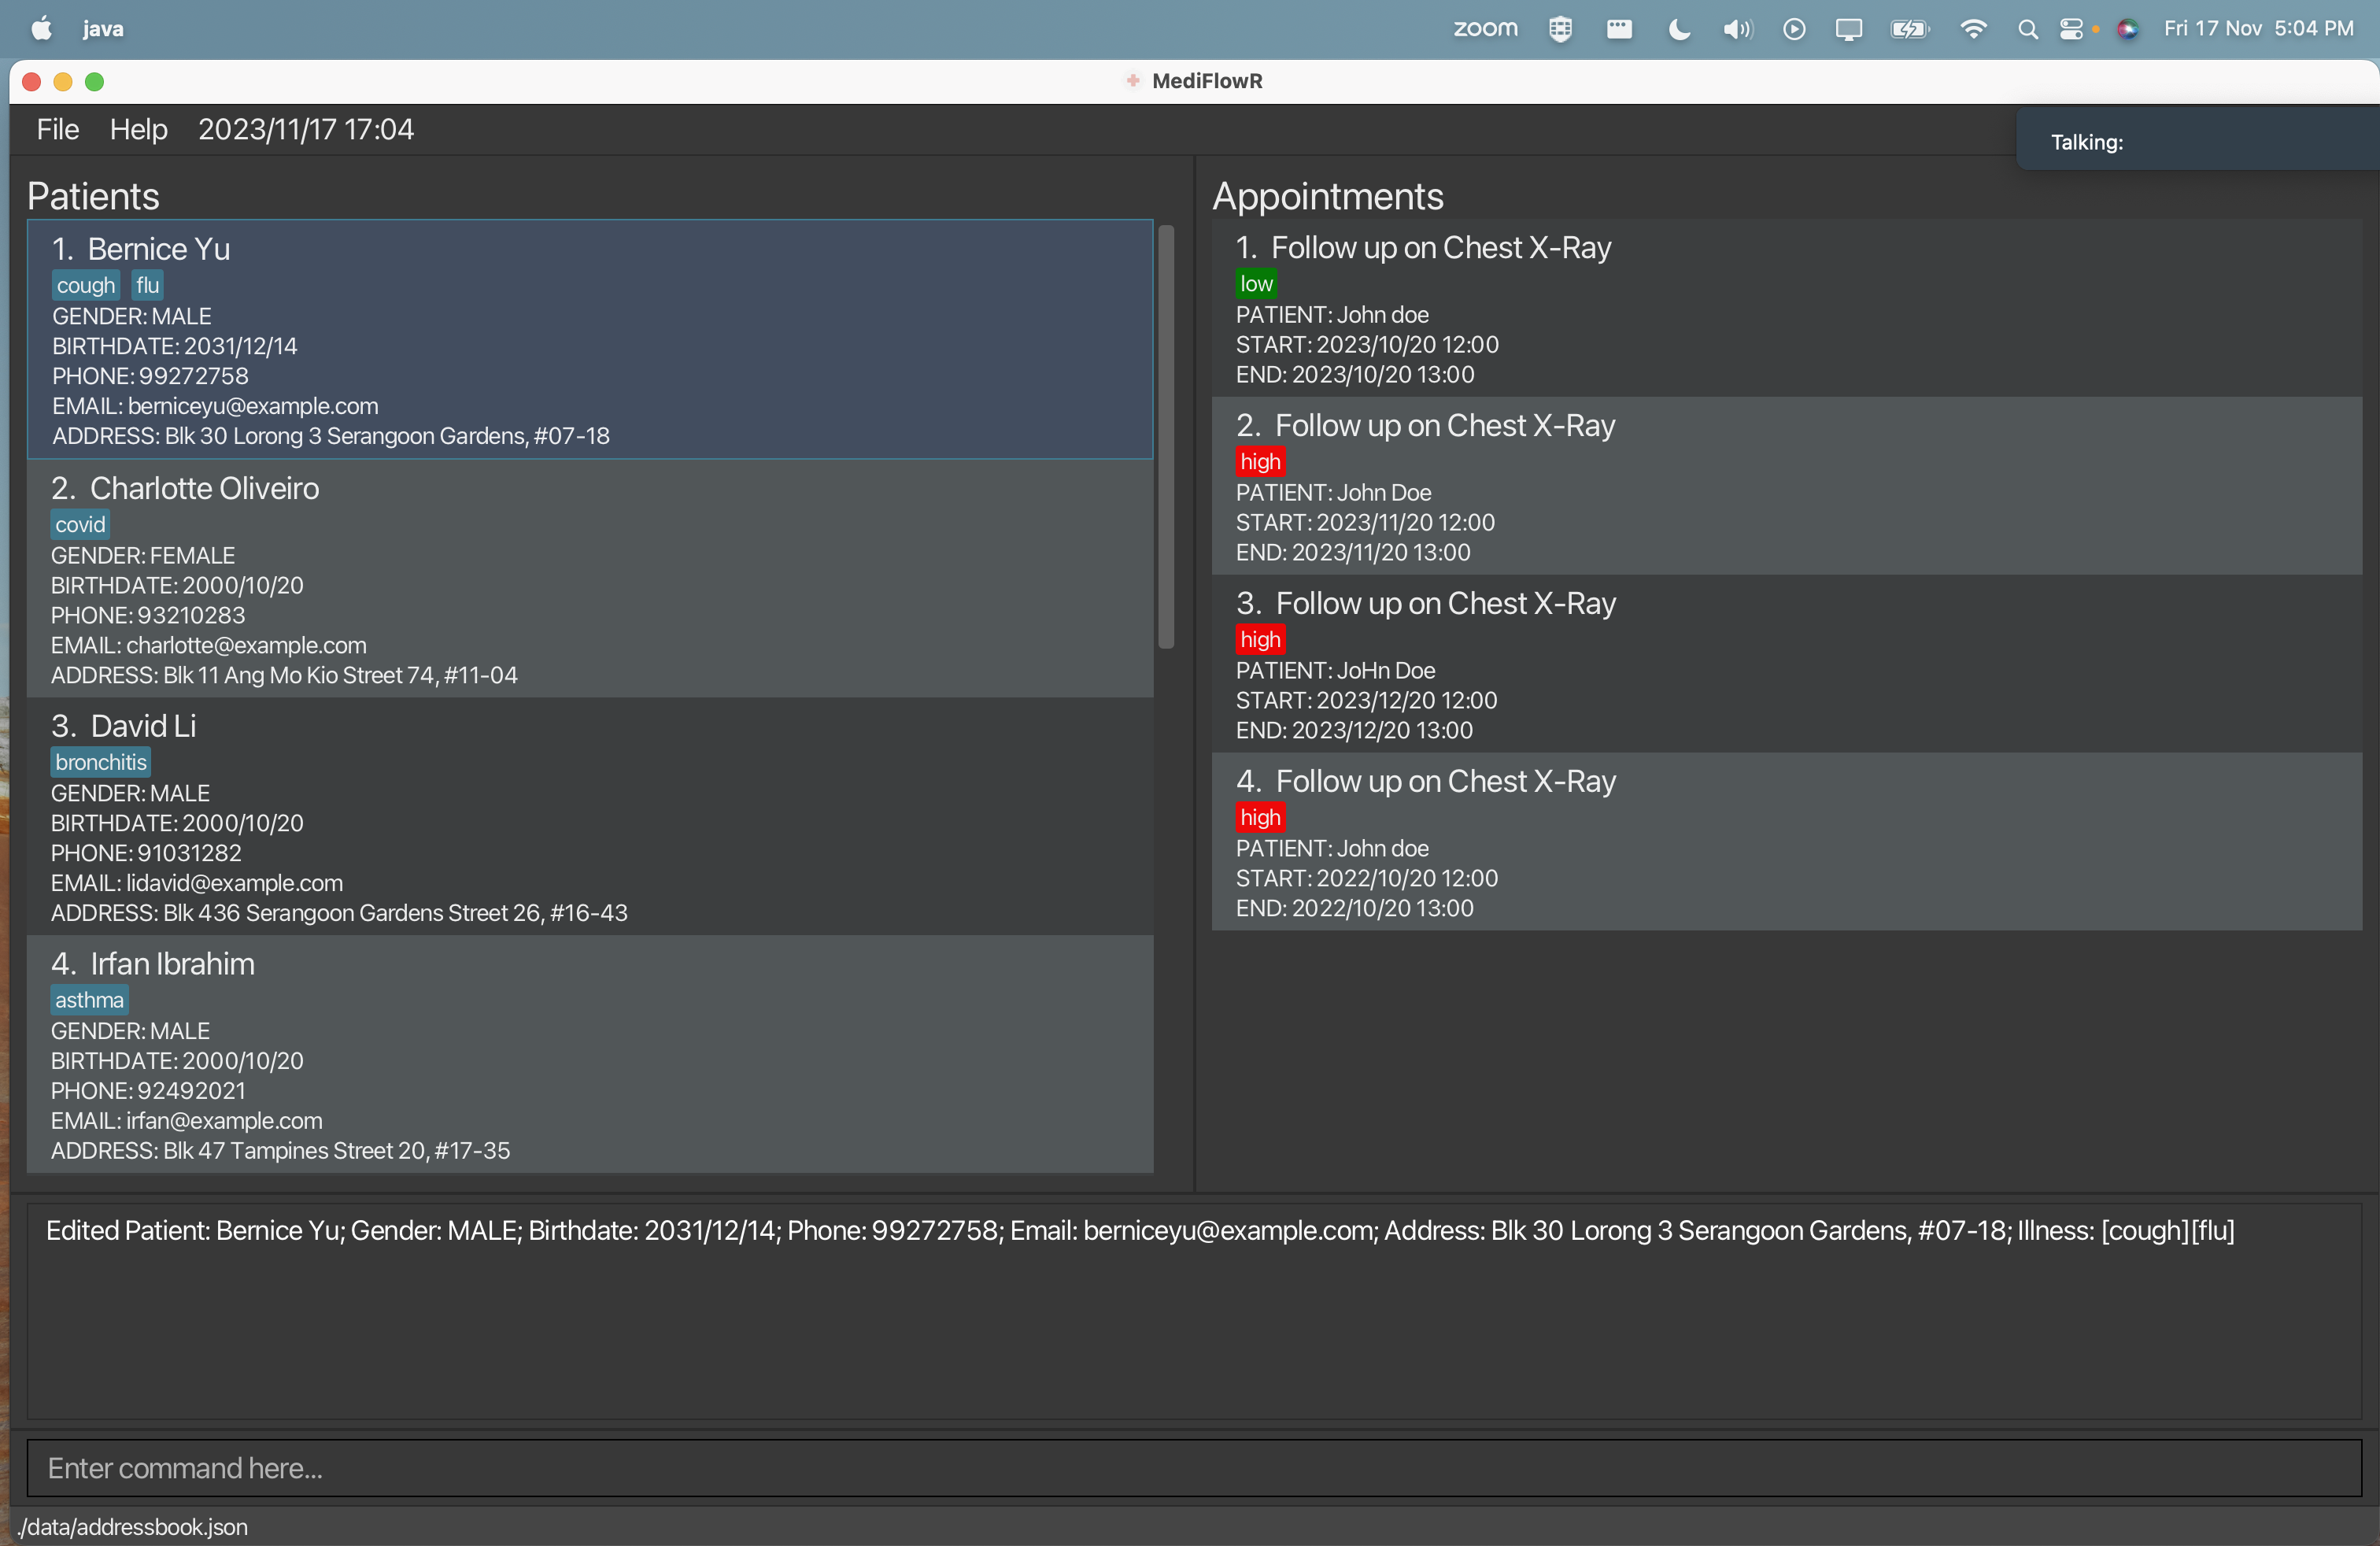Launch Siri from the menu bar
2380x1546 pixels.
[x=2127, y=29]
